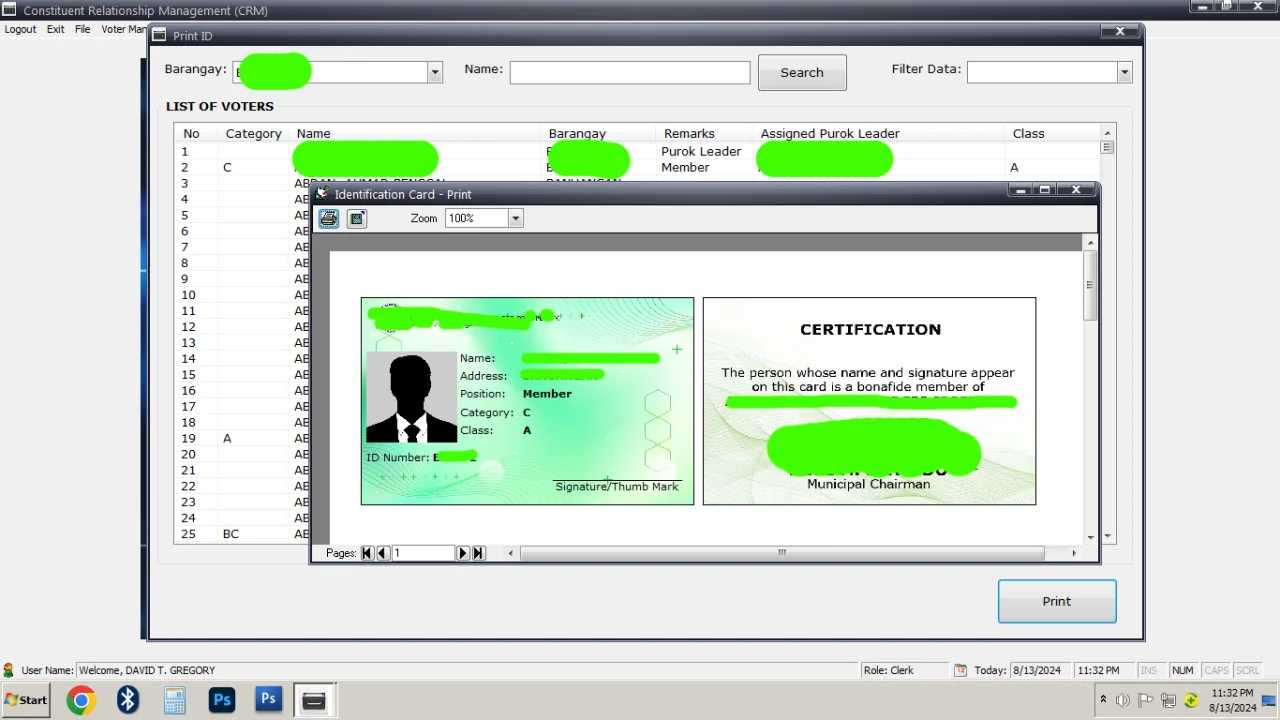The width and height of the screenshot is (1280, 720).
Task: Select voter row number 10
Action: click(x=188, y=295)
